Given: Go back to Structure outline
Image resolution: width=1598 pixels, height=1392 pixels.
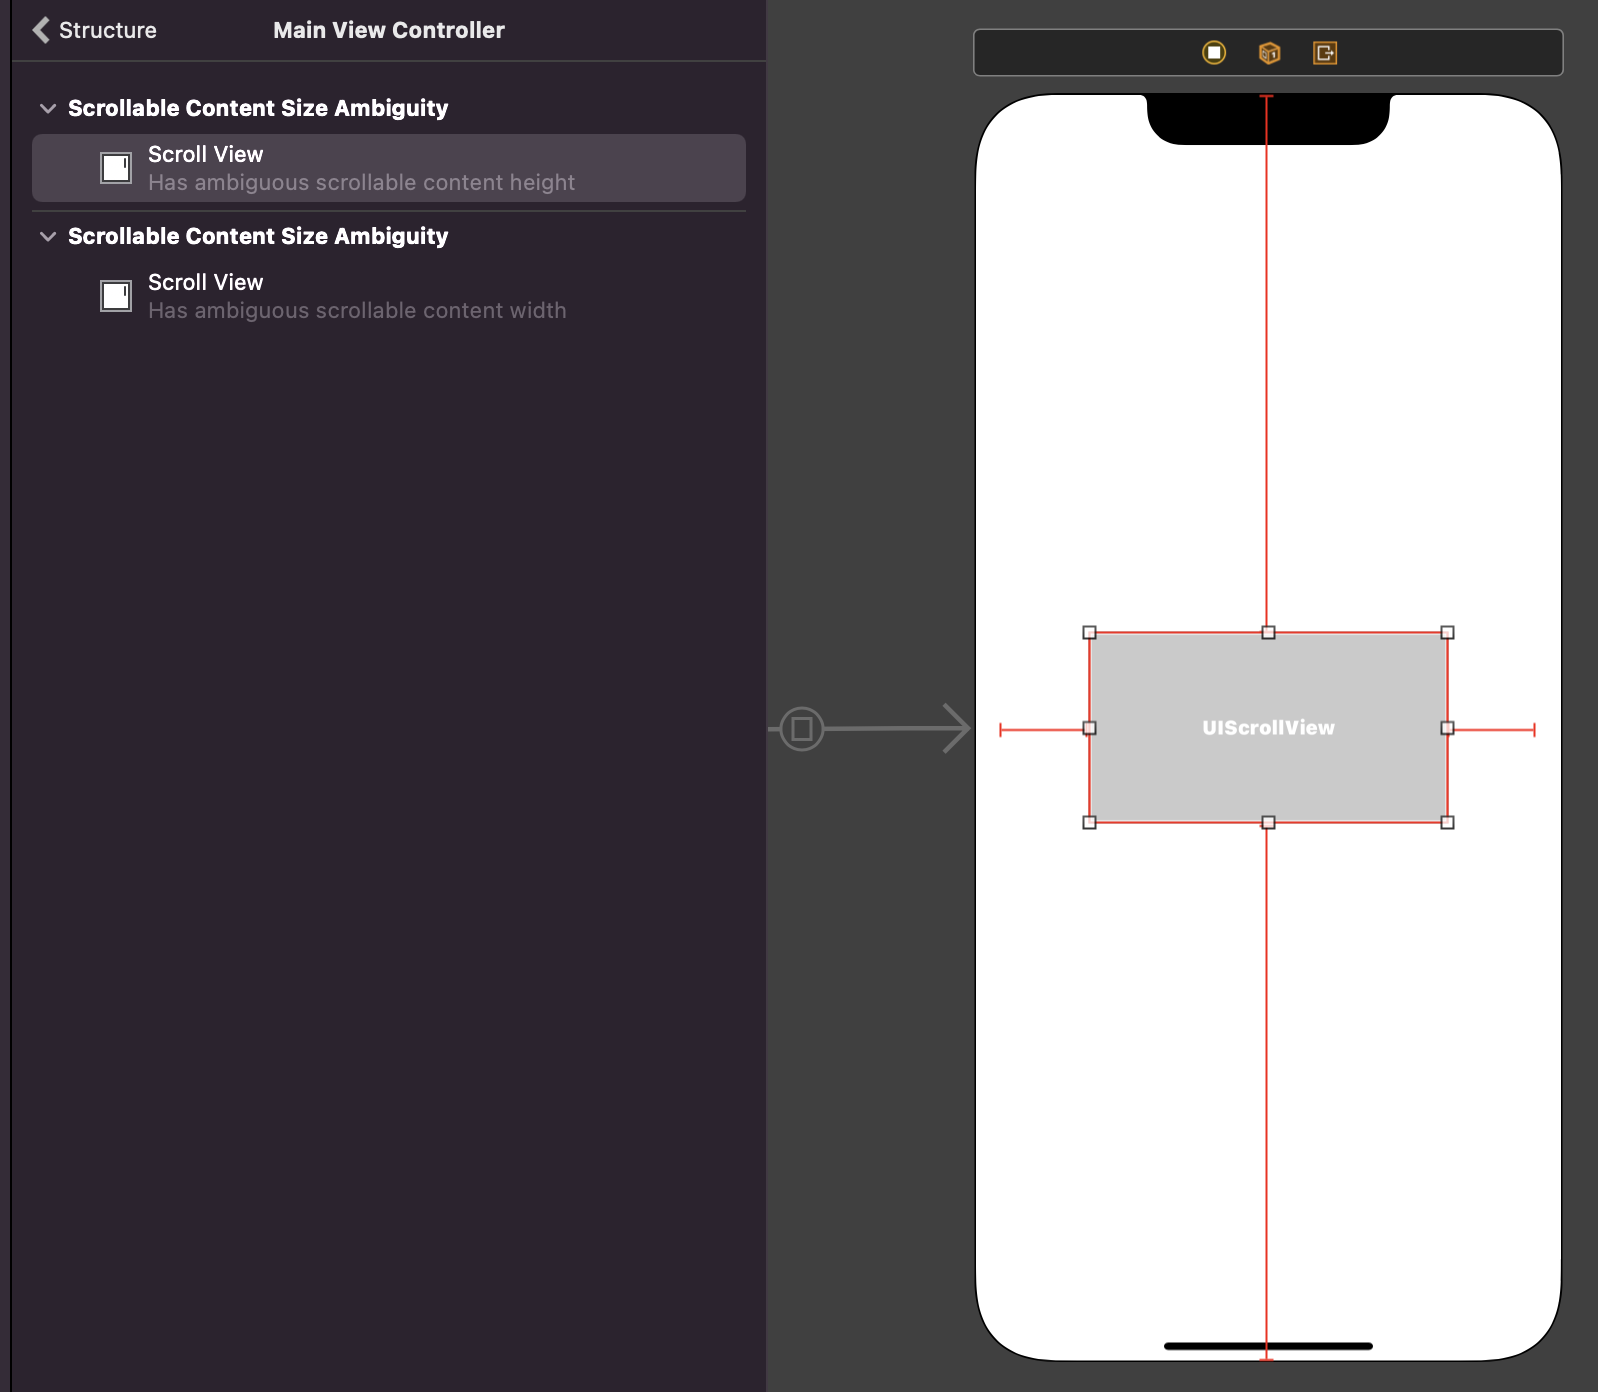Looking at the screenshot, I should (x=94, y=30).
